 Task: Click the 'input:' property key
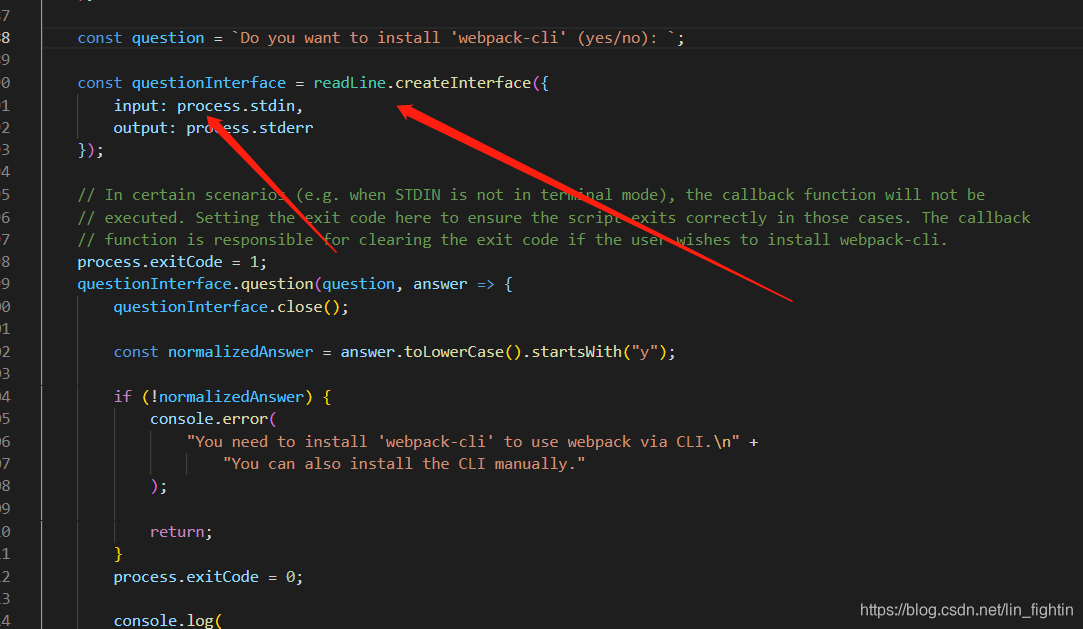(x=140, y=106)
